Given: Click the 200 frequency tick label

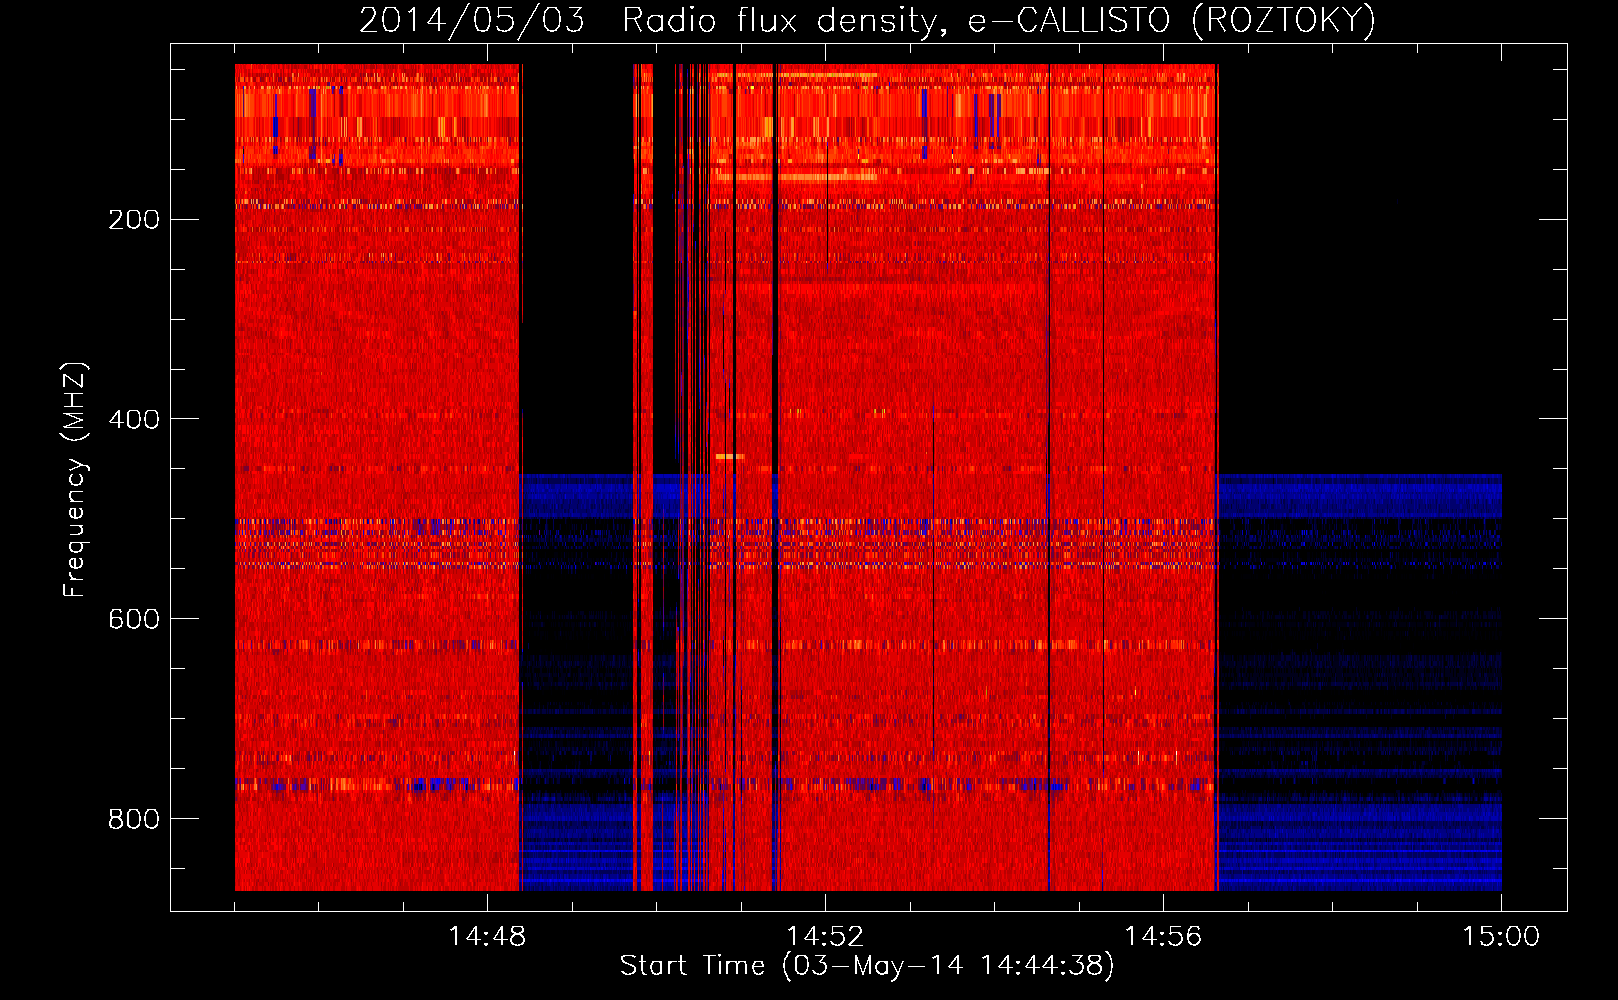Looking at the screenshot, I should [x=134, y=219].
